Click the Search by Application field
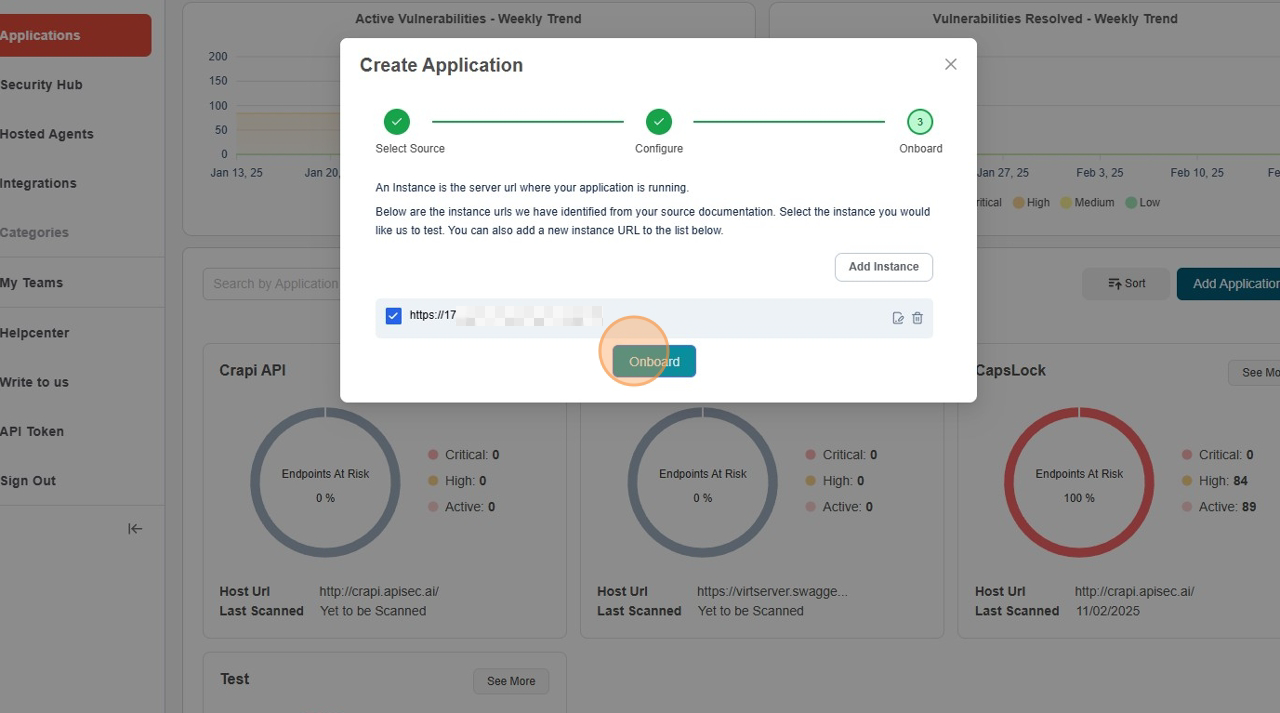This screenshot has height=713, width=1280. (x=272, y=284)
